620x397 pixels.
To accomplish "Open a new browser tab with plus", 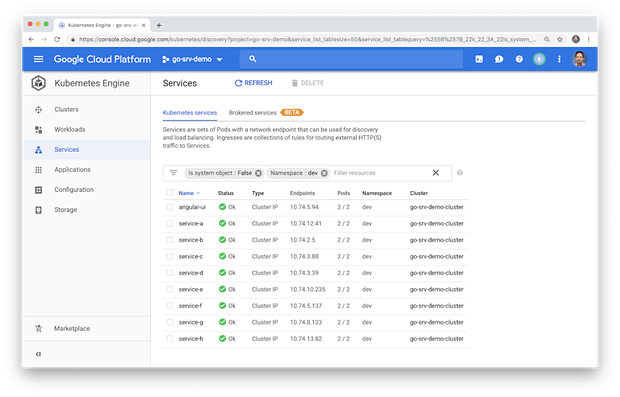I will pos(159,25).
